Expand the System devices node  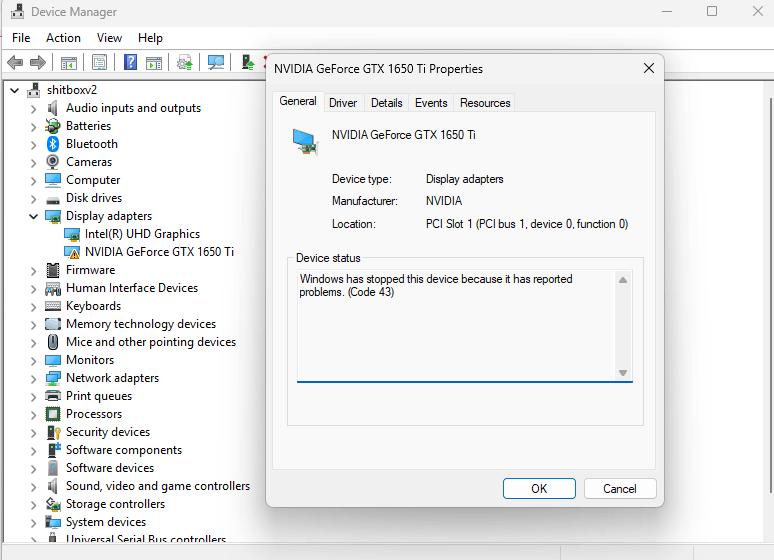tap(34, 522)
